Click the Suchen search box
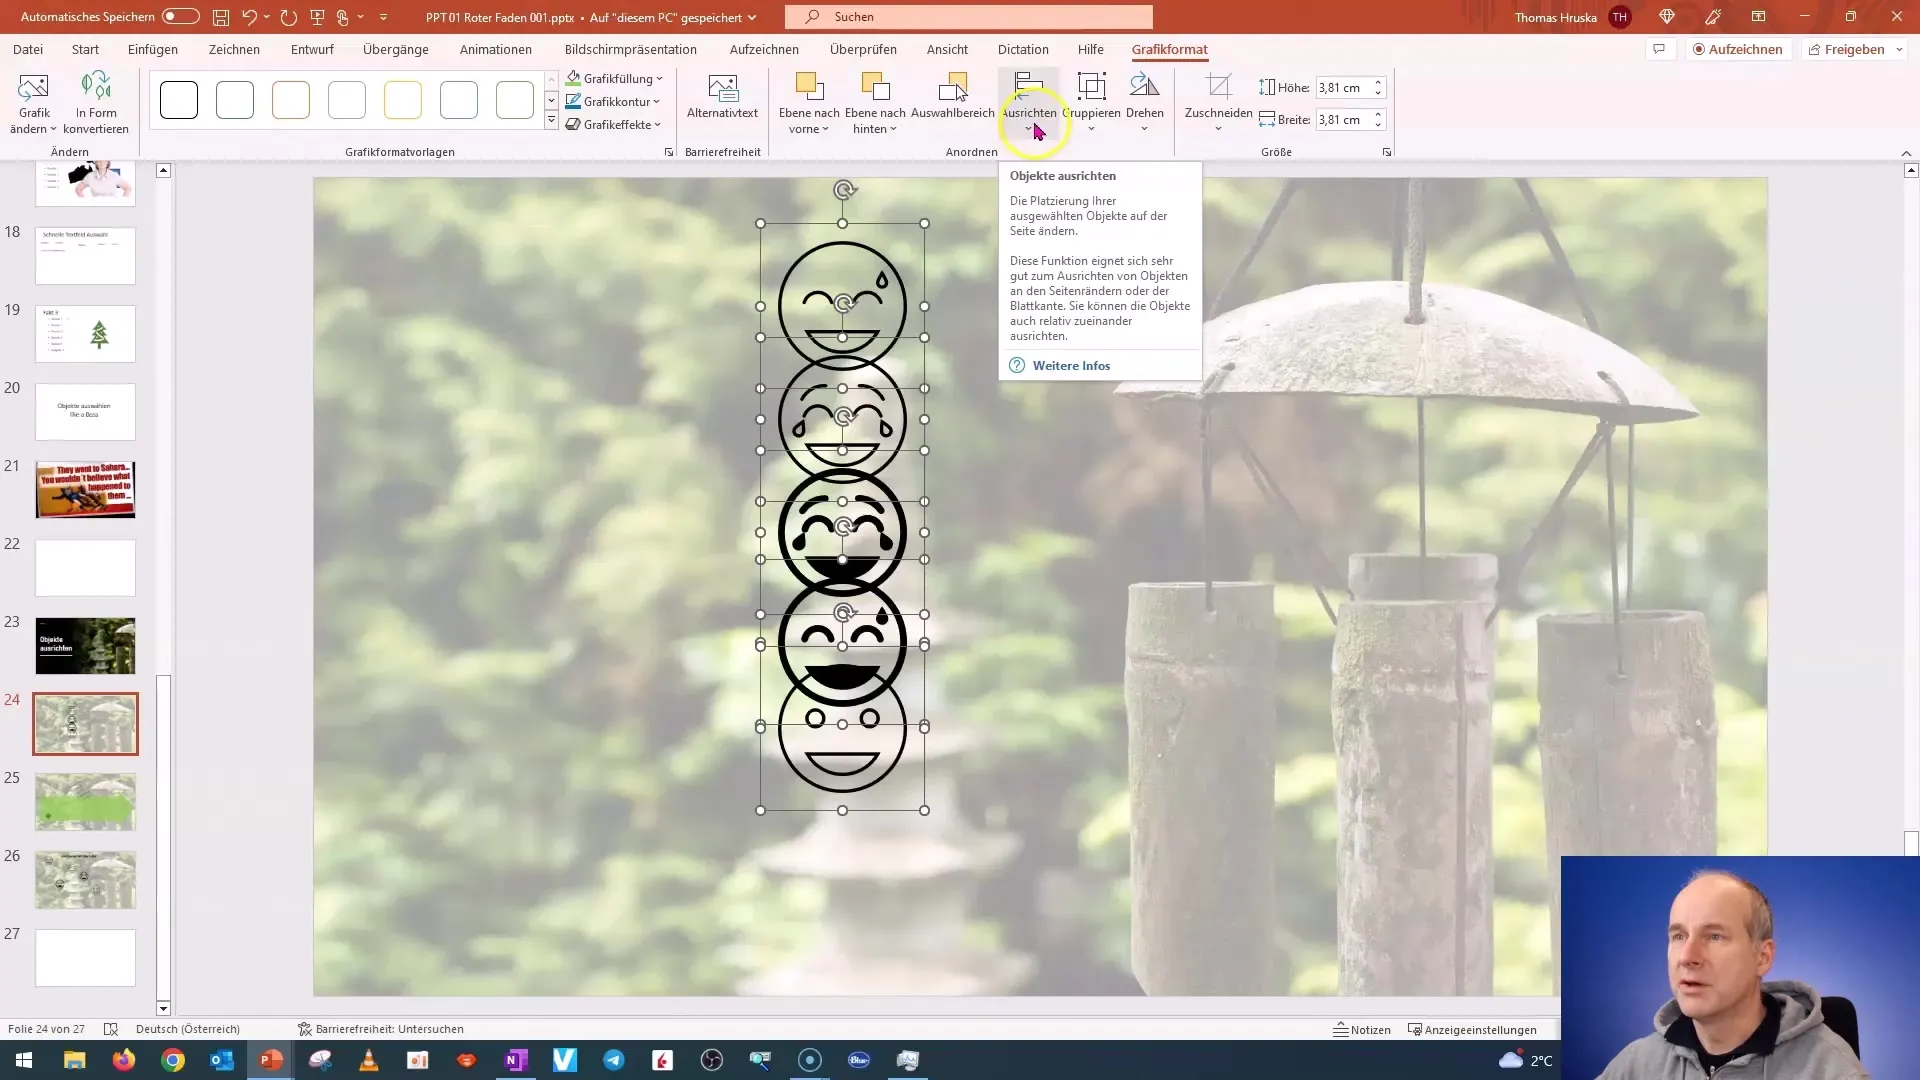The height and width of the screenshot is (1080, 1920). [969, 17]
